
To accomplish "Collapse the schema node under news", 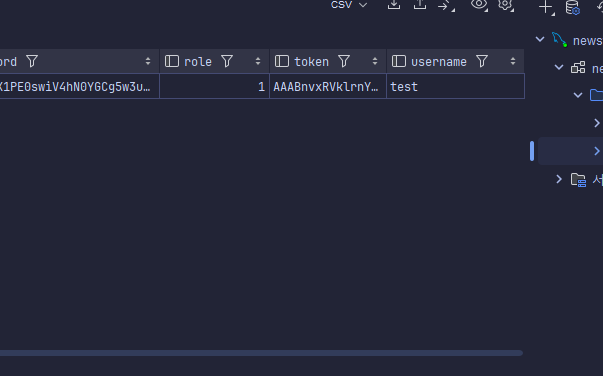I will pos(559,68).
